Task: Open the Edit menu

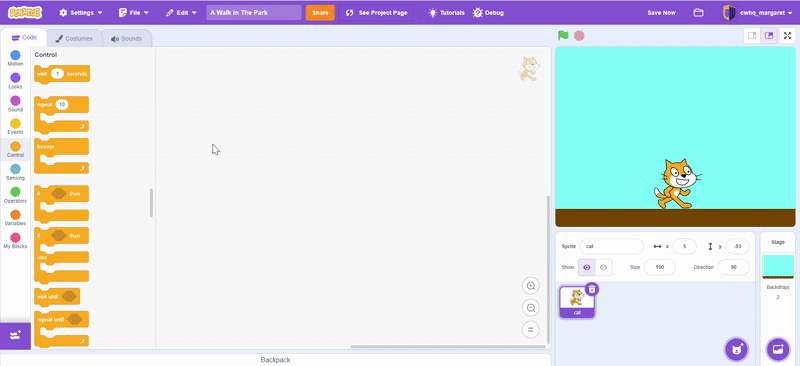Action: [x=181, y=13]
